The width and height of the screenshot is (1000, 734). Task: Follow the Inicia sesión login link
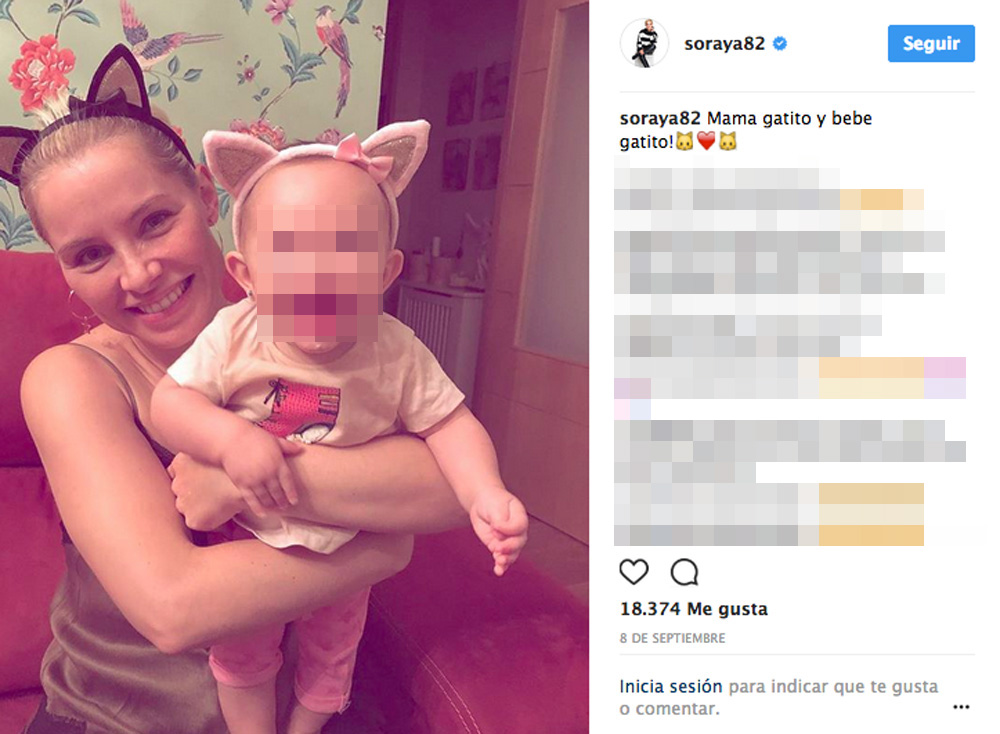671,687
